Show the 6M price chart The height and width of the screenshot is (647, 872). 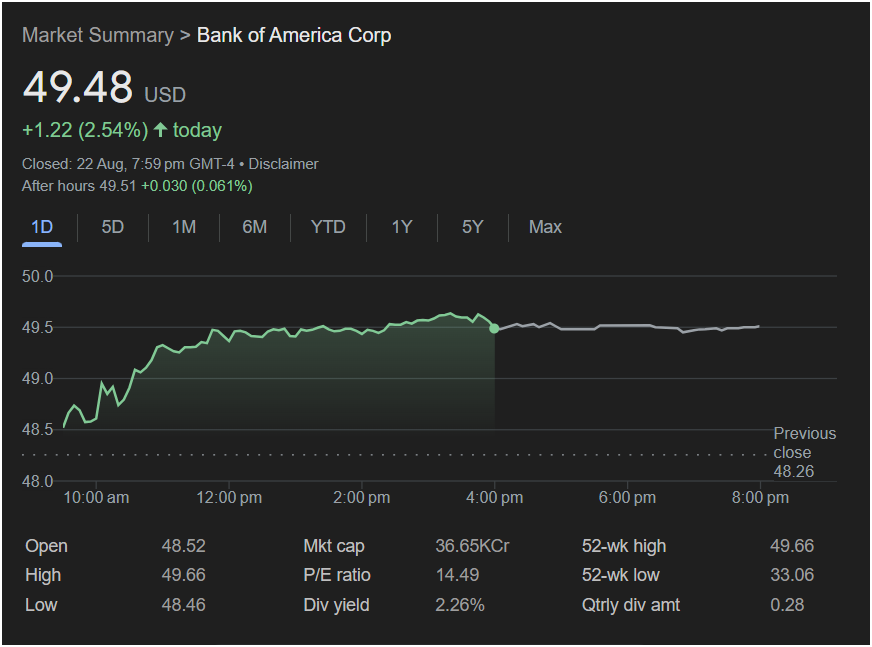[x=255, y=227]
